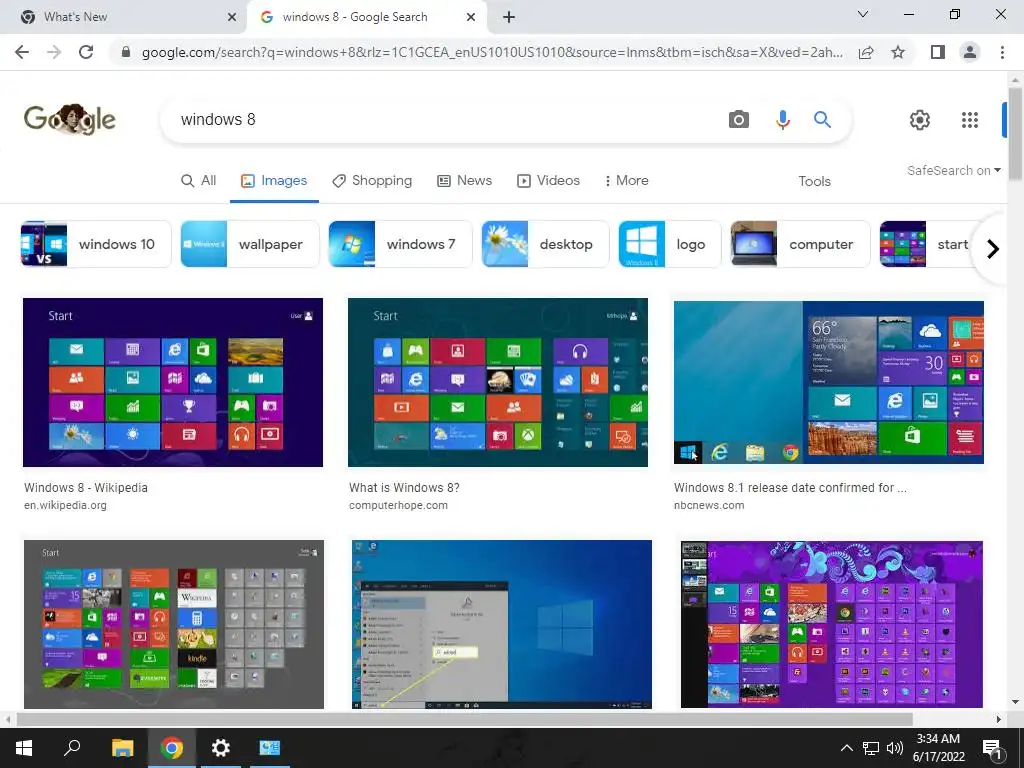
Task: Filter by the desktop chip
Action: tap(545, 244)
